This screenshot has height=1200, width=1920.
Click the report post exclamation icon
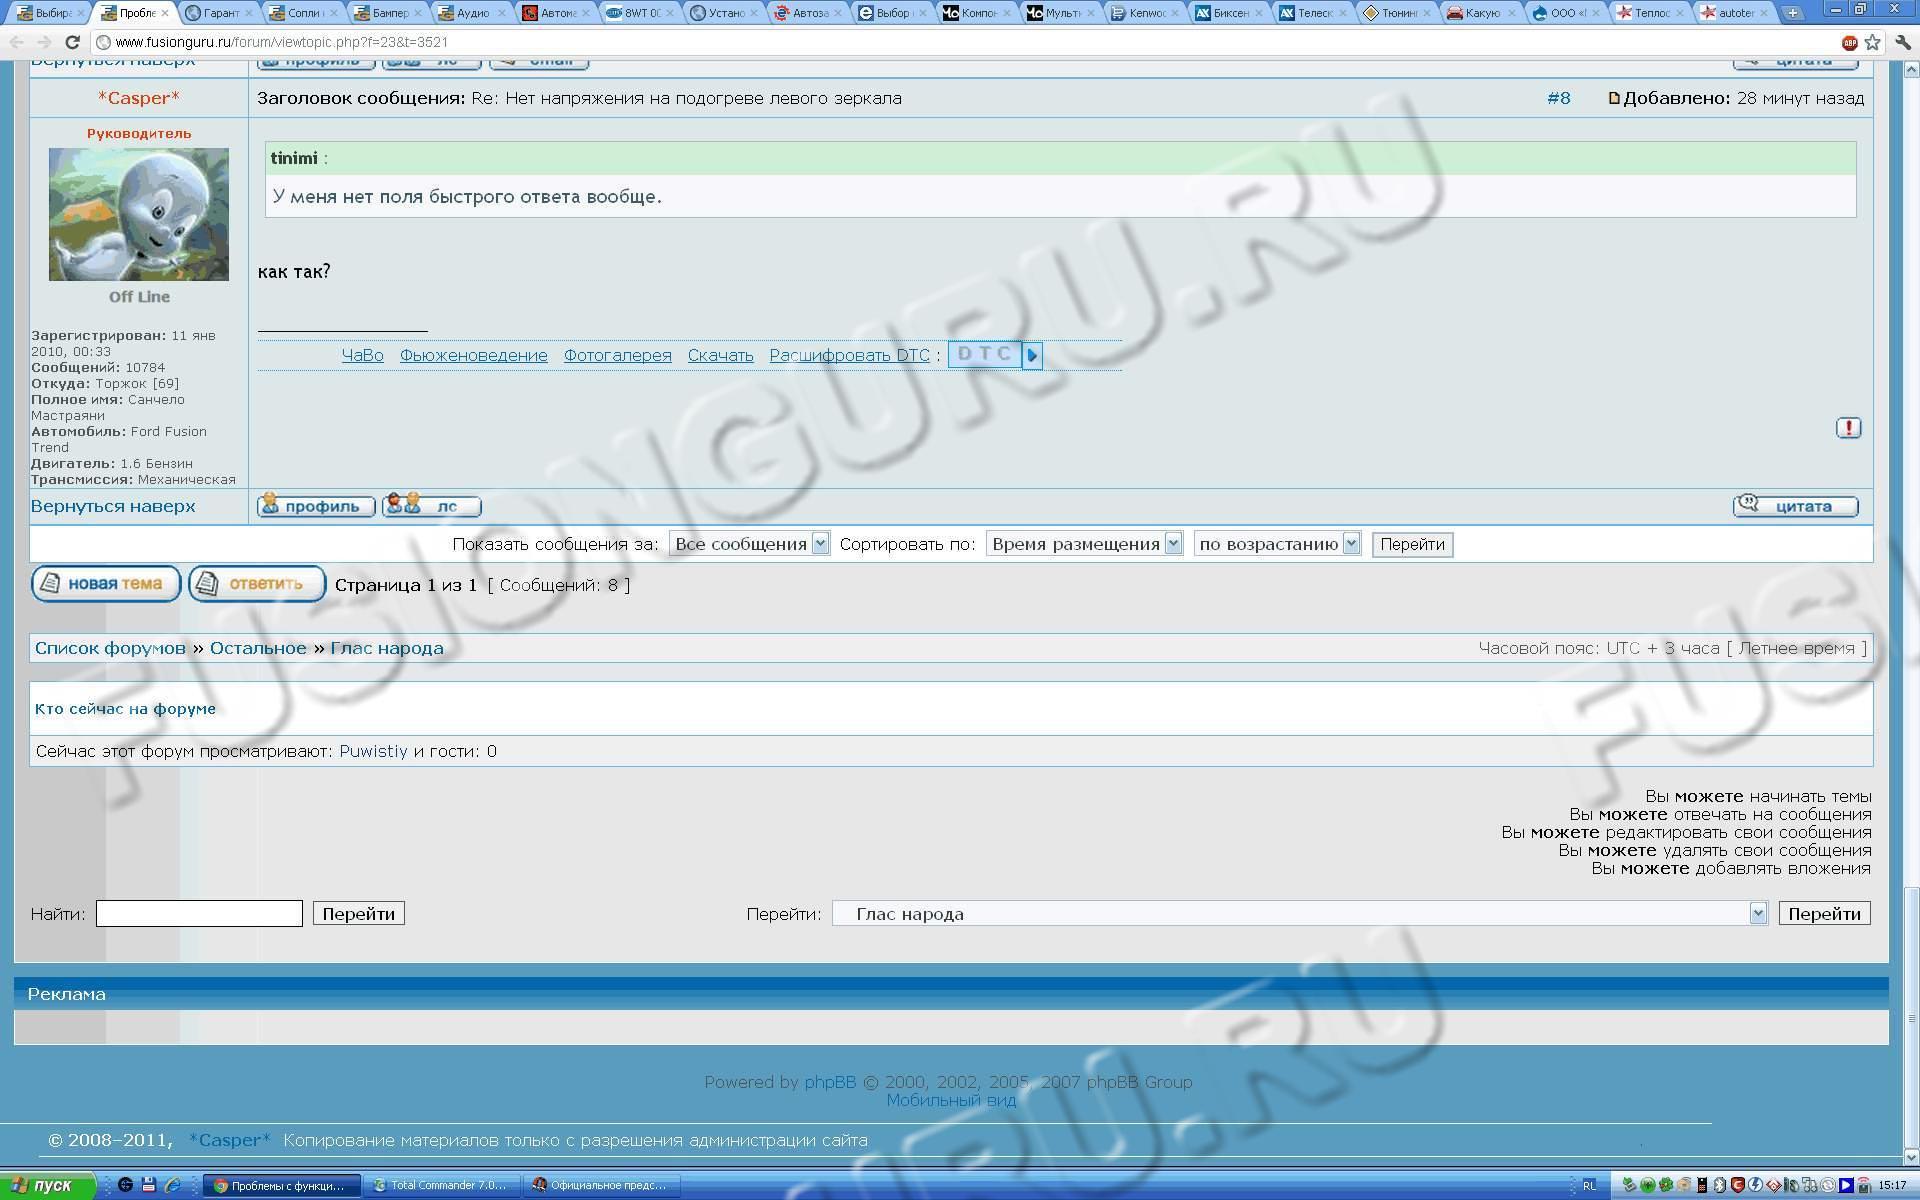point(1848,428)
